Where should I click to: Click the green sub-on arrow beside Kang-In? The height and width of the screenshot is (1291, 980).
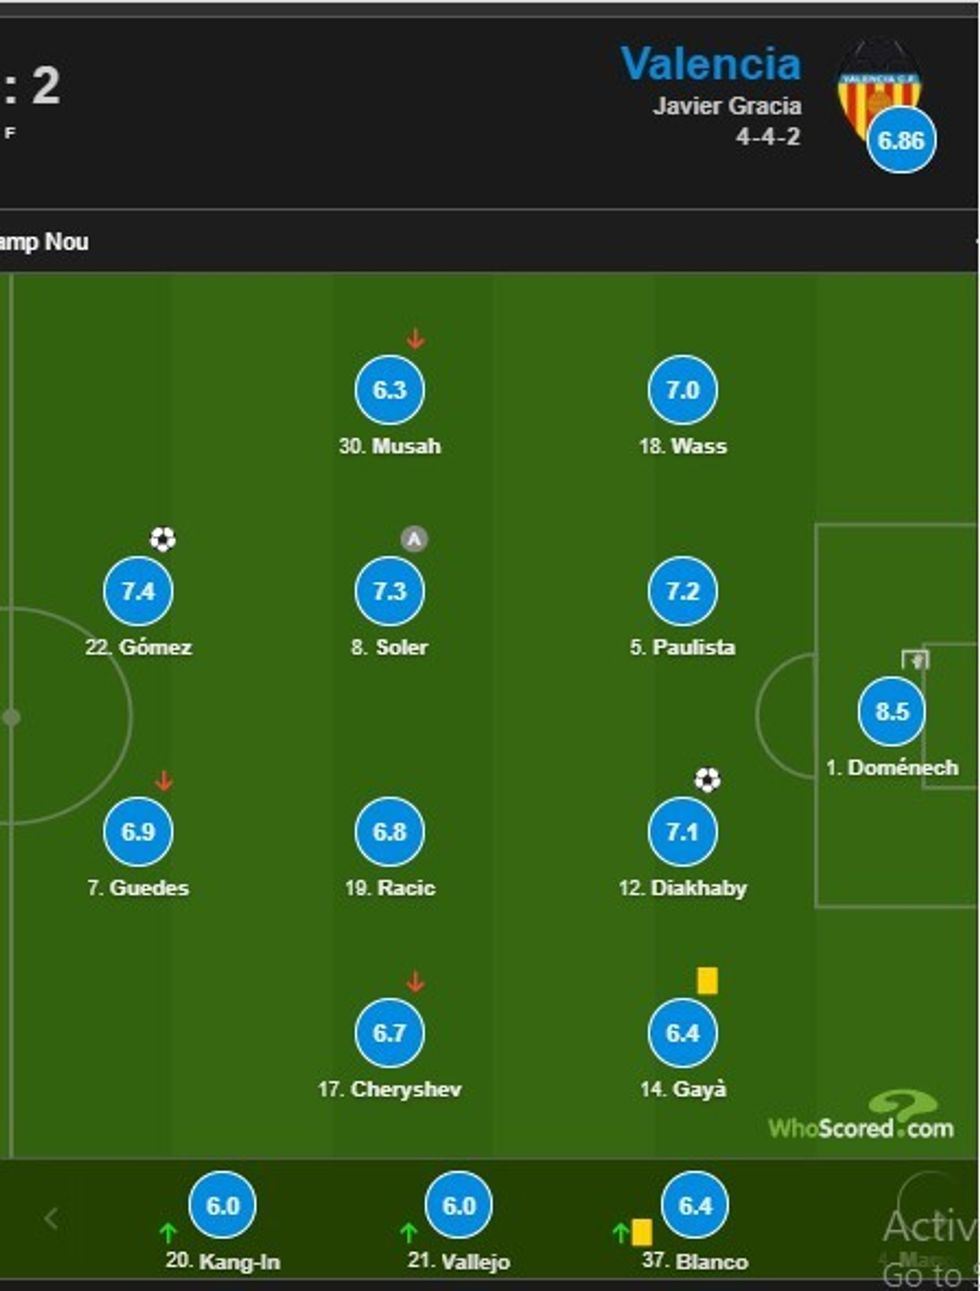point(168,1233)
